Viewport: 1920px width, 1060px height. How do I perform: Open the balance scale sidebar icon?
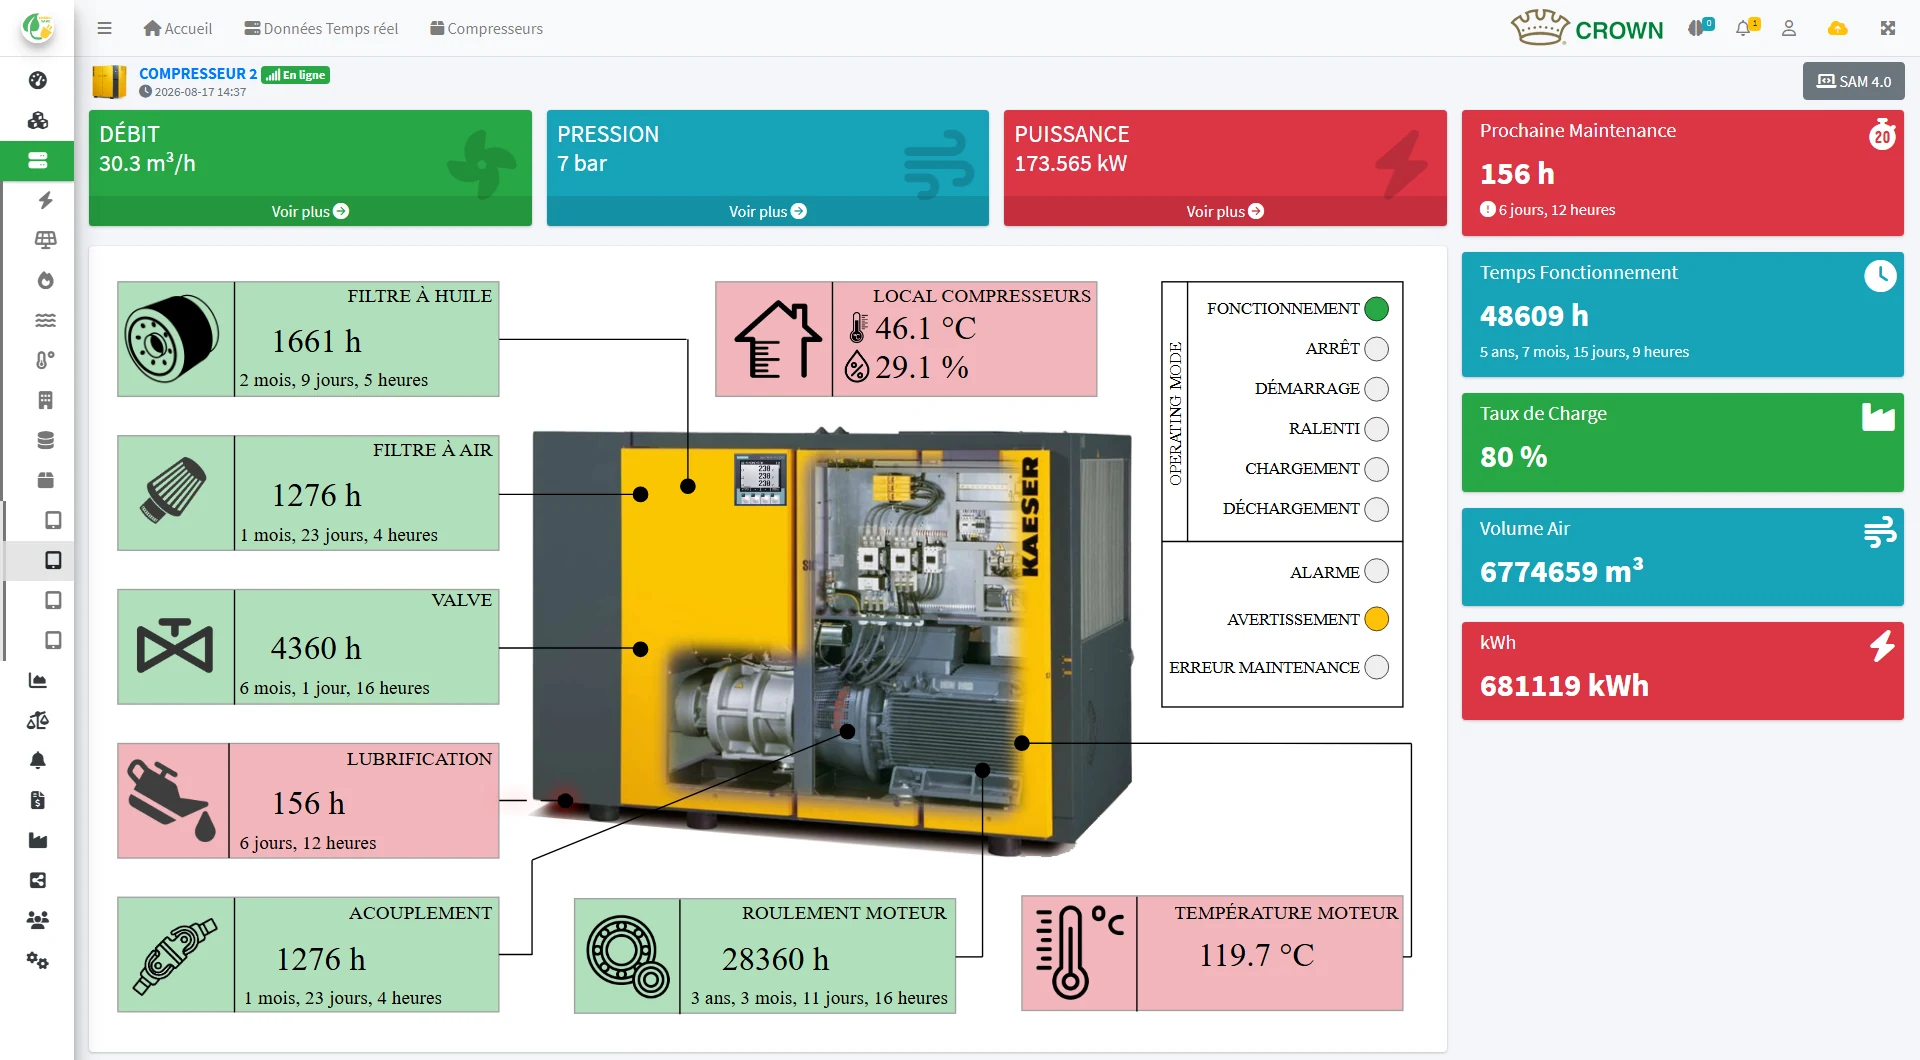point(38,720)
